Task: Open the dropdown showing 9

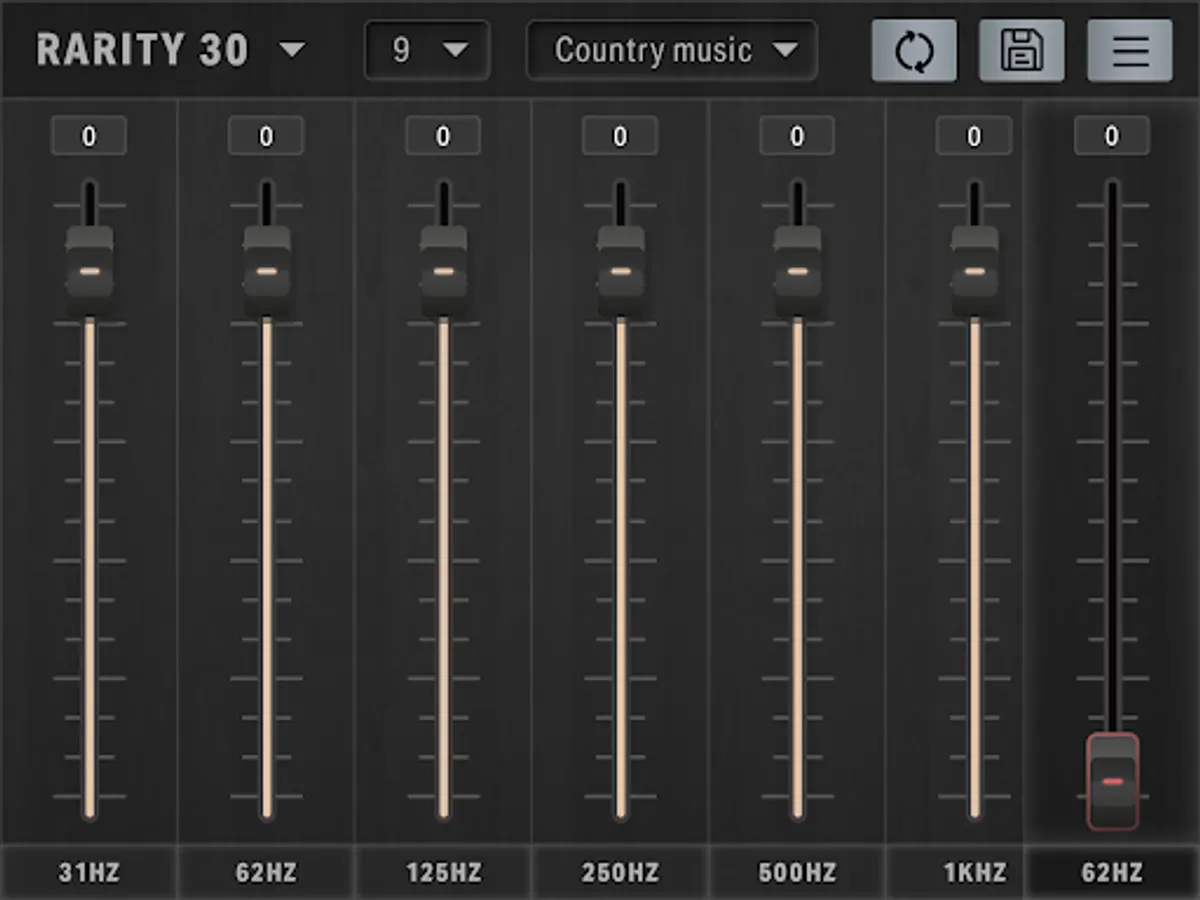Action: (427, 50)
